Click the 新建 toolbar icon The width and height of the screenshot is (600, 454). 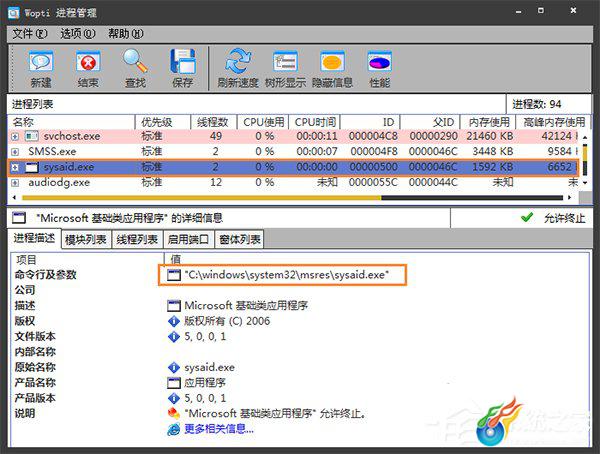pos(41,62)
